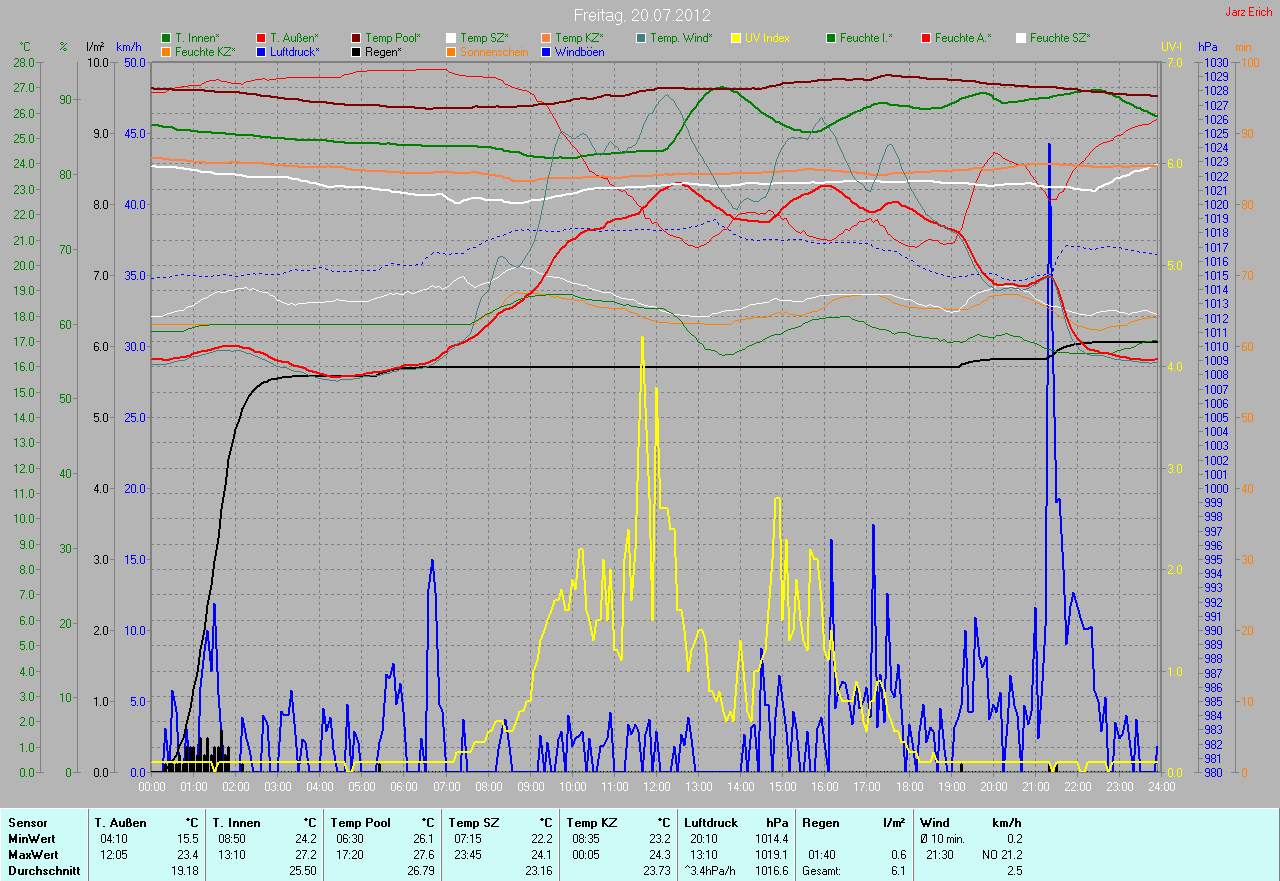
Task: Click the T. Außen minimum value '15.5'
Action: point(188,839)
